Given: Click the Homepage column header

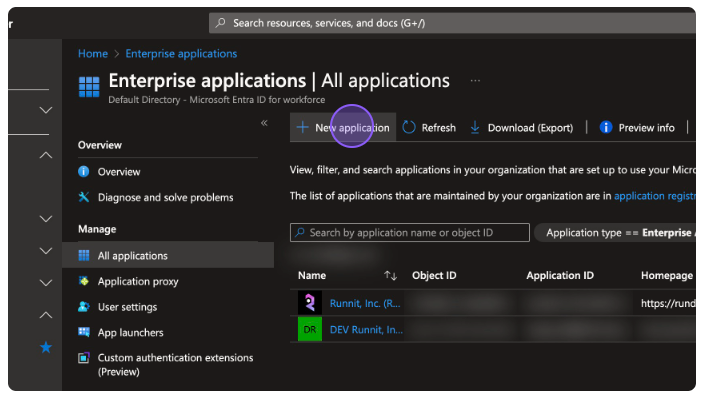Looking at the screenshot, I should tap(667, 276).
